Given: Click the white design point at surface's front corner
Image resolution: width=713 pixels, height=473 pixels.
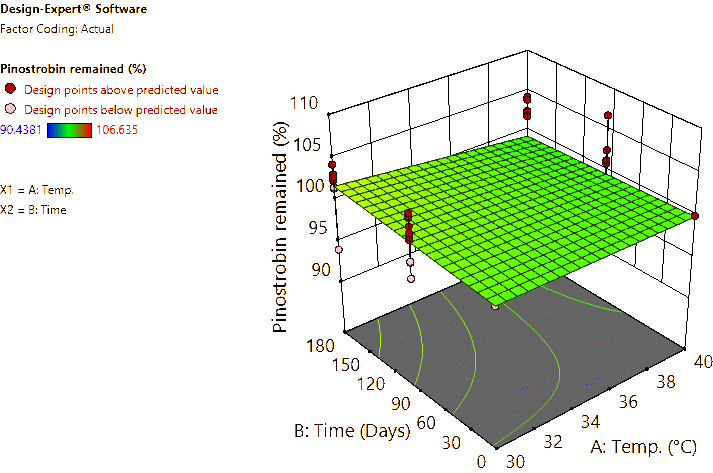Looking at the screenshot, I should click(x=495, y=307).
